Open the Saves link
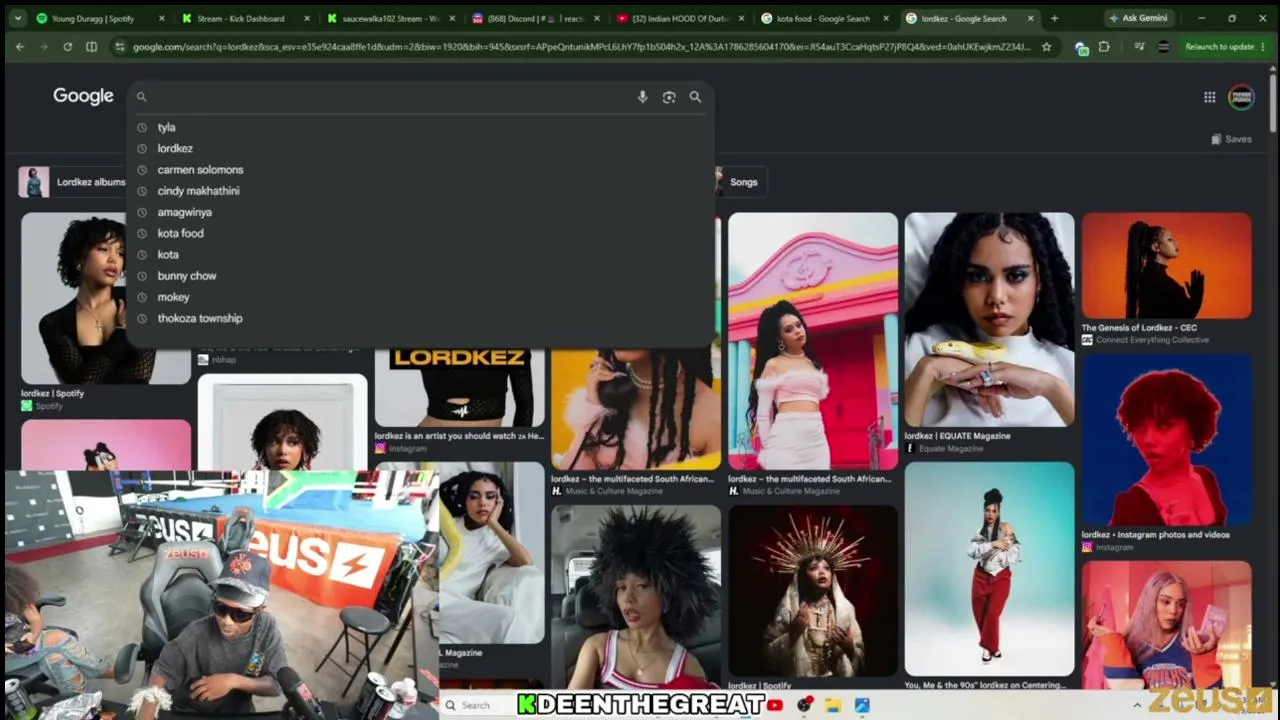The width and height of the screenshot is (1280, 720). [x=1231, y=139]
